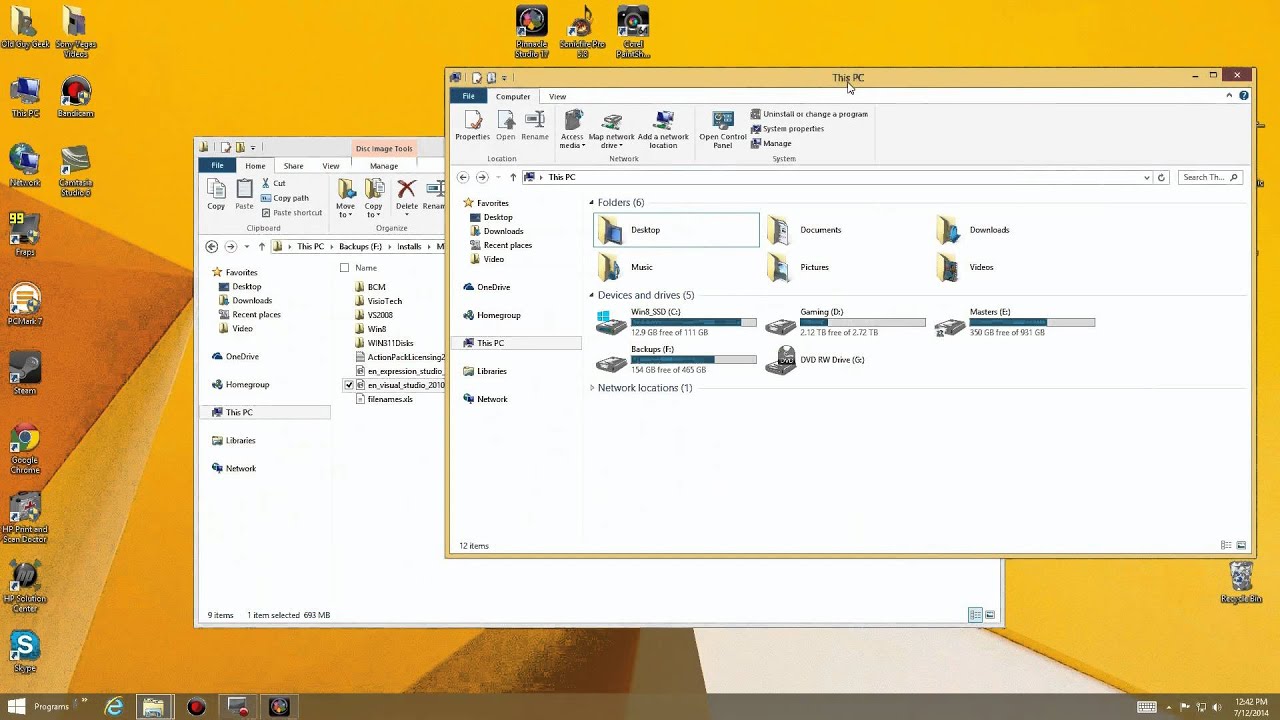The image size is (1280, 720).
Task: Click Paste shortcut in Clipboard group
Action: coord(291,213)
